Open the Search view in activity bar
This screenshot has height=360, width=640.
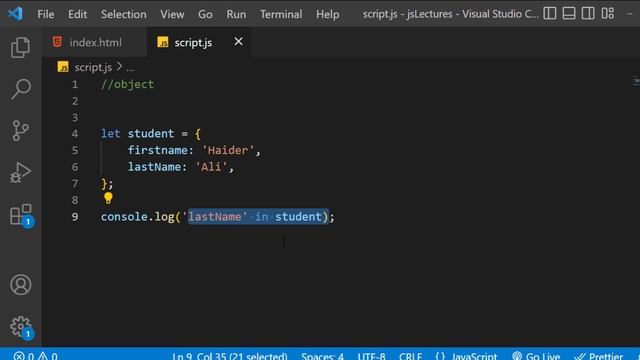click(20, 89)
